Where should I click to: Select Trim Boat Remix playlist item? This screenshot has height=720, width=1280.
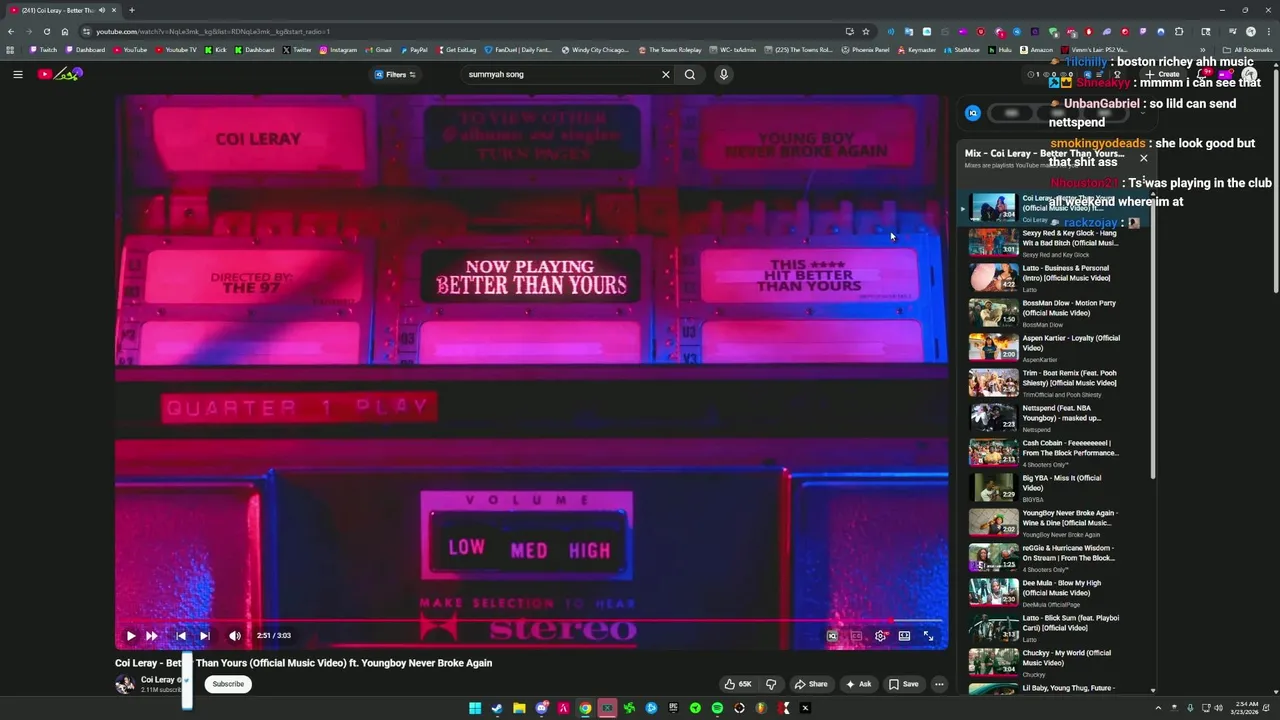pos(1045,383)
